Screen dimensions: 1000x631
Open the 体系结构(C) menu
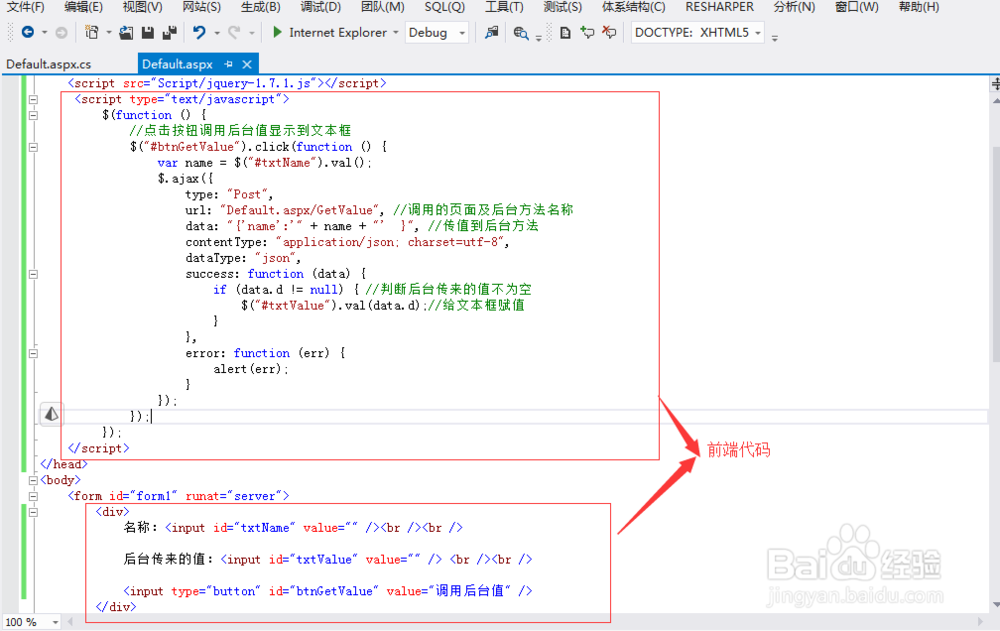click(633, 7)
